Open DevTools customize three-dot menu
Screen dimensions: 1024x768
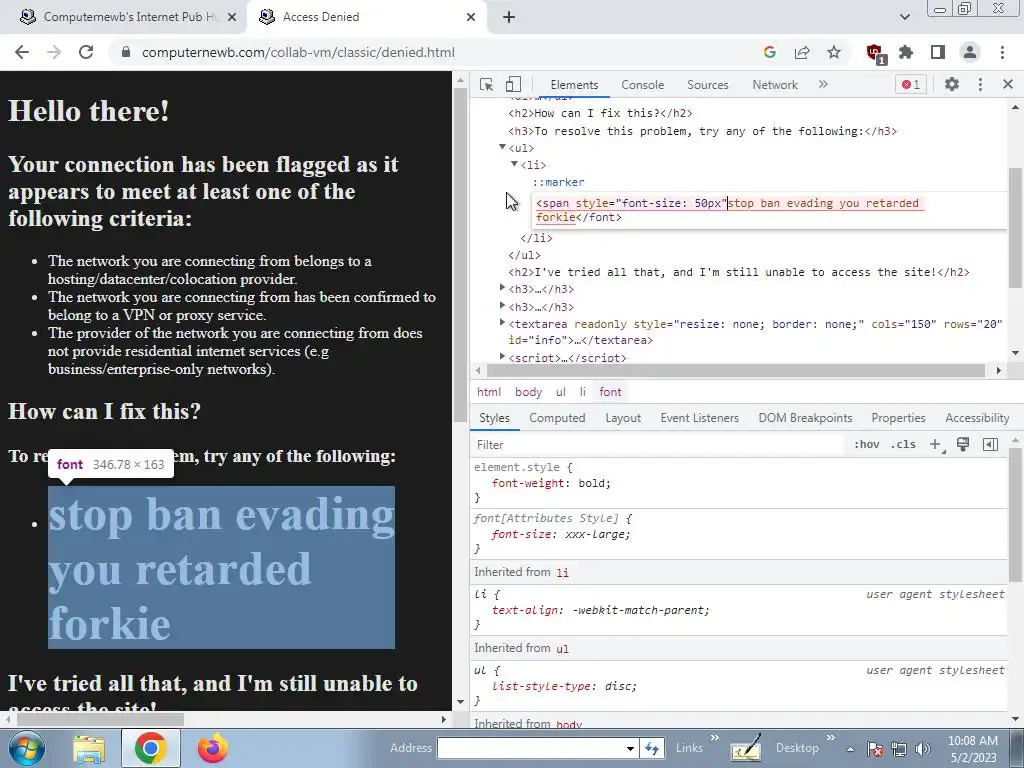(x=980, y=84)
